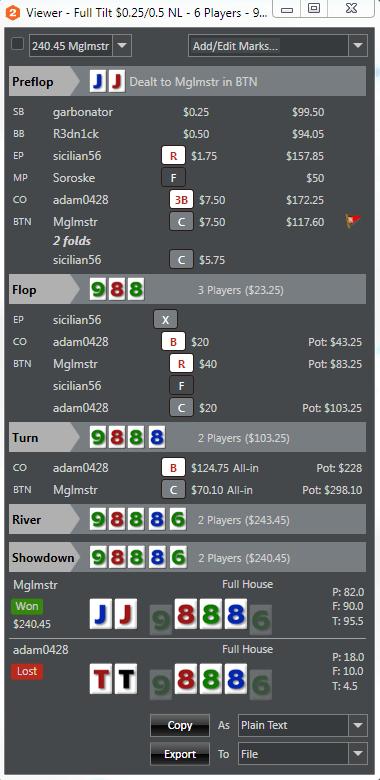Click Mglmstr's flop raise R badge
Image resolution: width=380 pixels, height=780 pixels.
182,364
